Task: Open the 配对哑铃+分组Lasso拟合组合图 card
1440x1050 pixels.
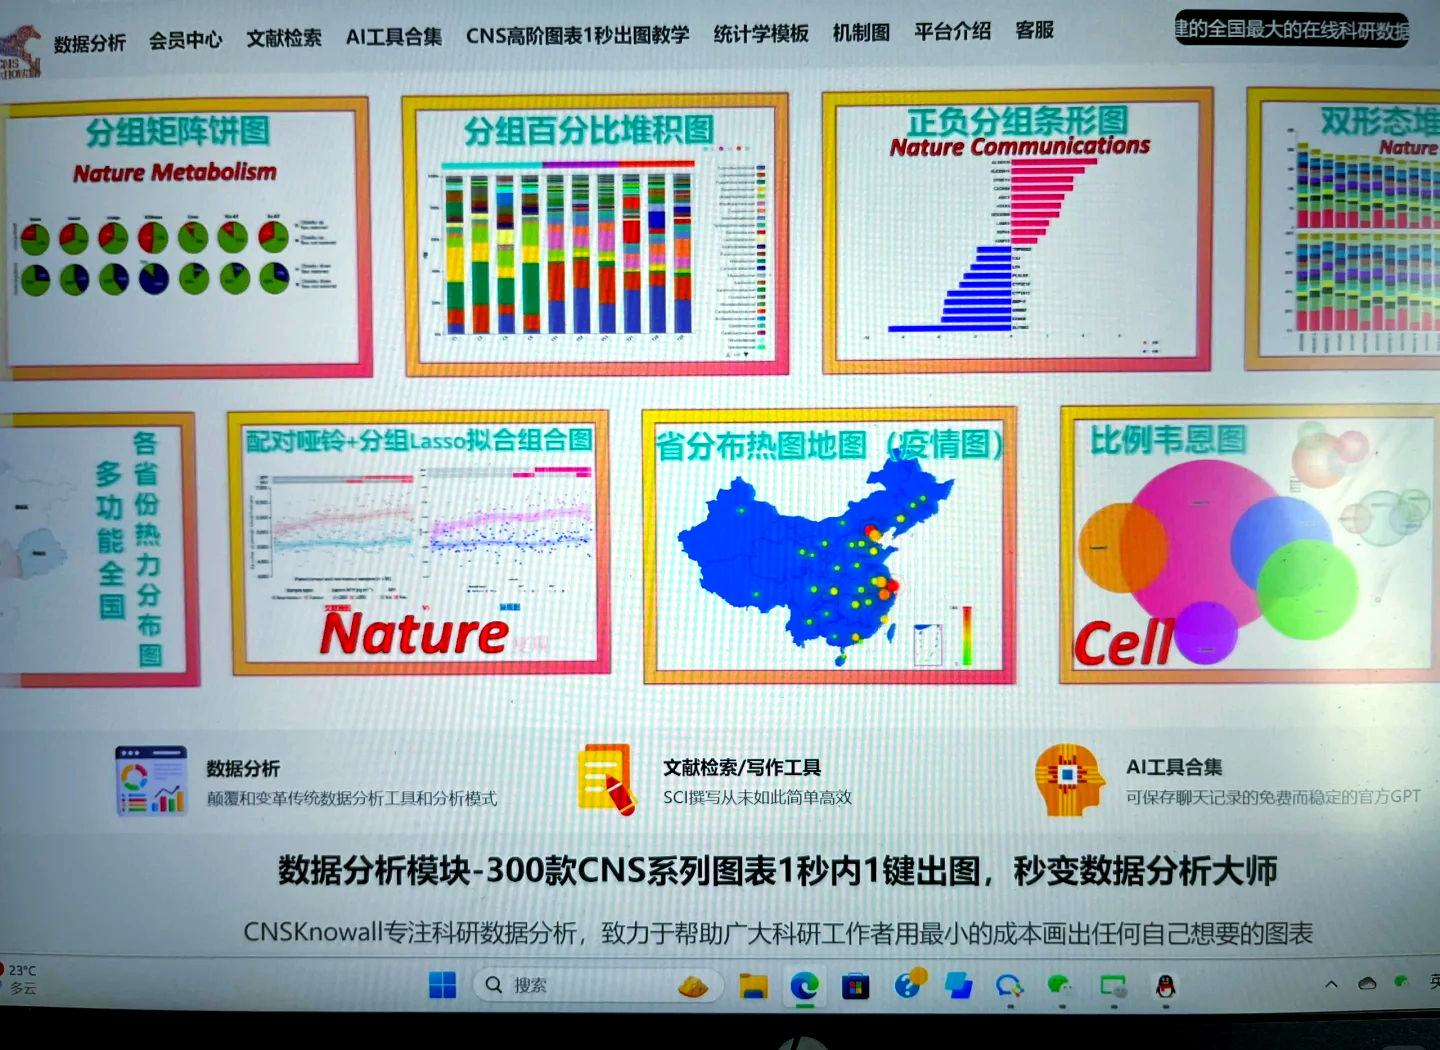Action: click(419, 542)
